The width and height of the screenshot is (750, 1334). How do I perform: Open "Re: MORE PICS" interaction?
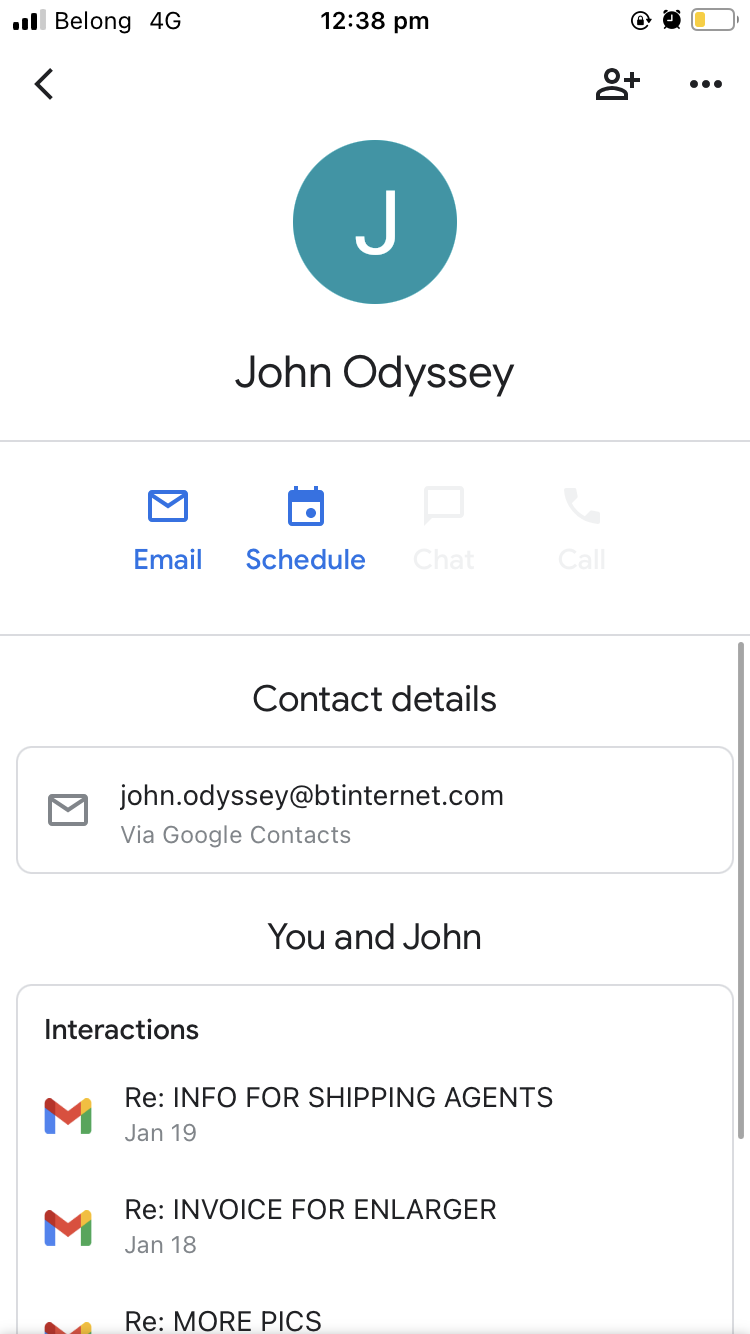pos(223,1320)
